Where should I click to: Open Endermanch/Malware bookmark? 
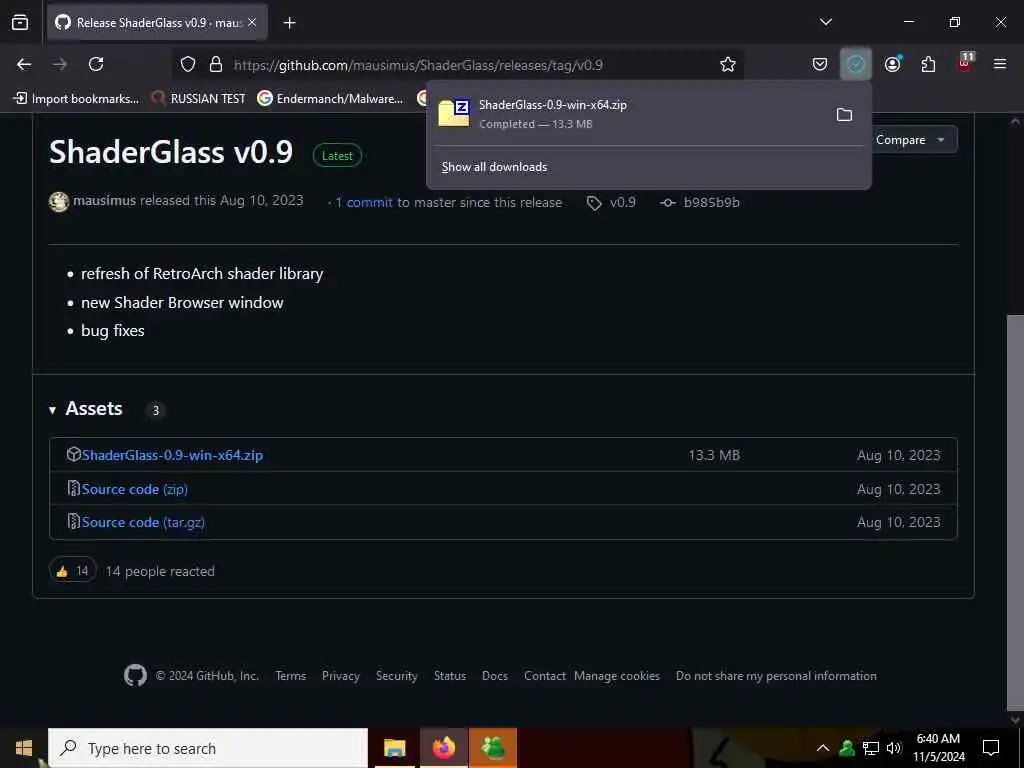coord(330,99)
